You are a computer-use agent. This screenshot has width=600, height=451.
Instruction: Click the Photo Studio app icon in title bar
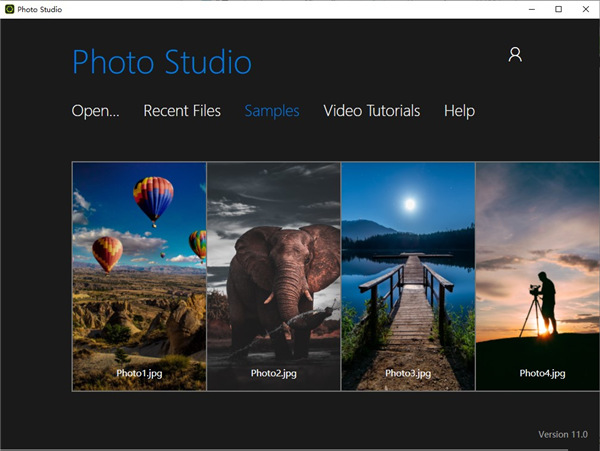(8, 9)
